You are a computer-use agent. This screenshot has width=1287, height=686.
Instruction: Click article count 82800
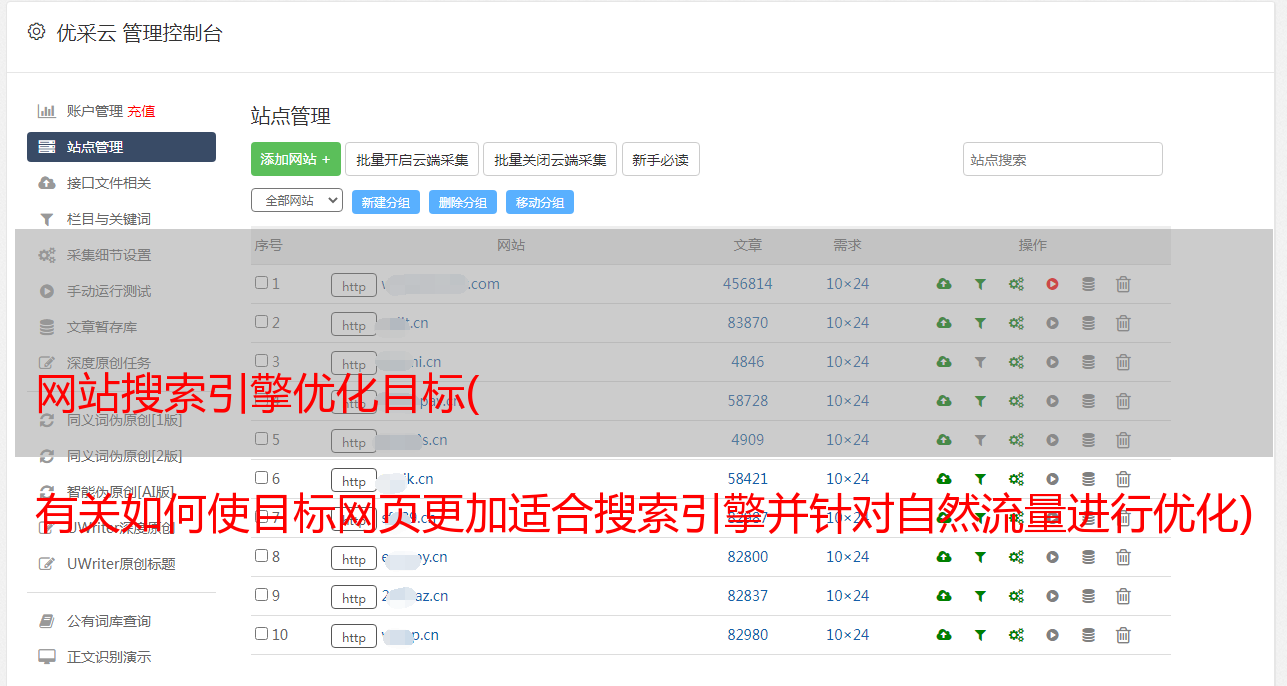pyautogui.click(x=748, y=557)
